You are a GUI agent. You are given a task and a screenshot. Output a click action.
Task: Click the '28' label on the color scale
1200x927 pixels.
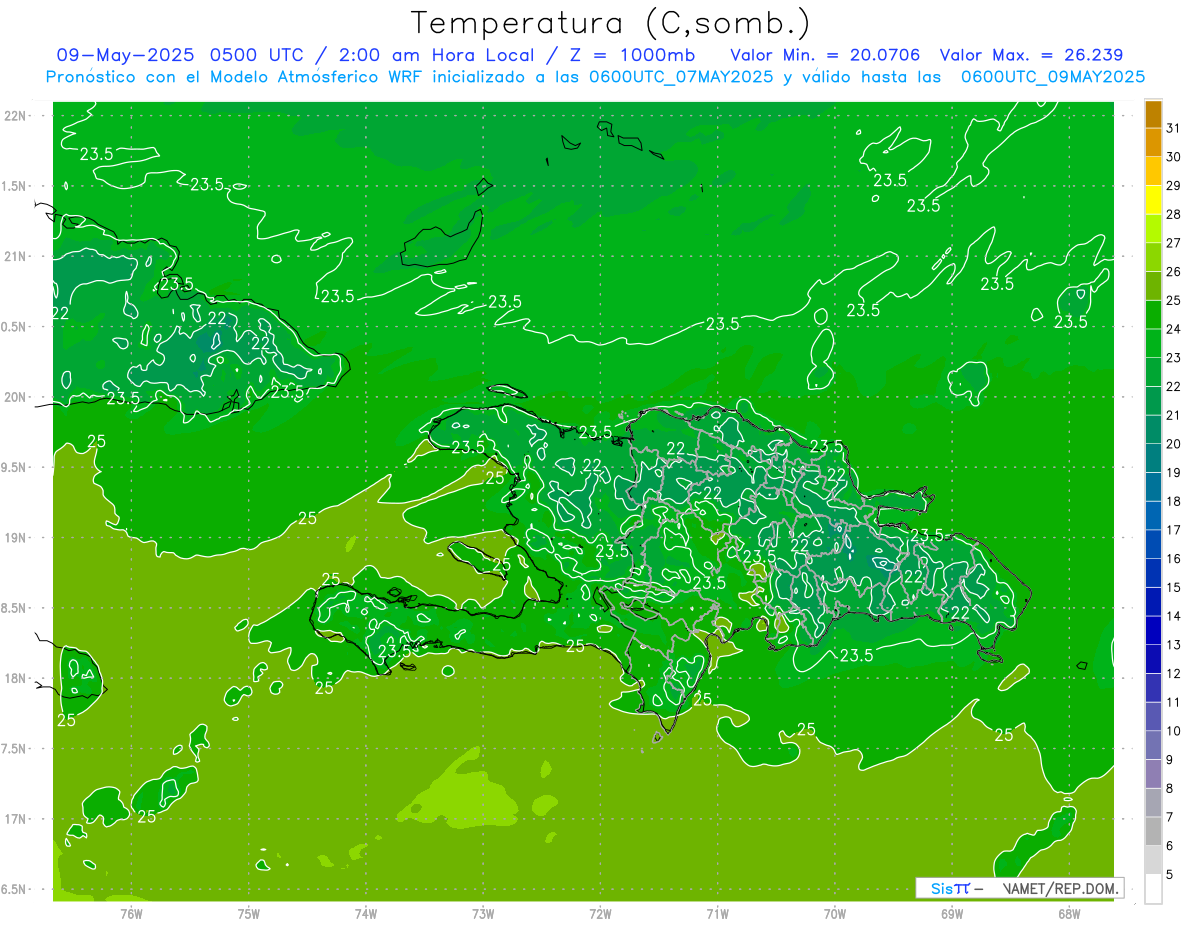pyautogui.click(x=1173, y=214)
